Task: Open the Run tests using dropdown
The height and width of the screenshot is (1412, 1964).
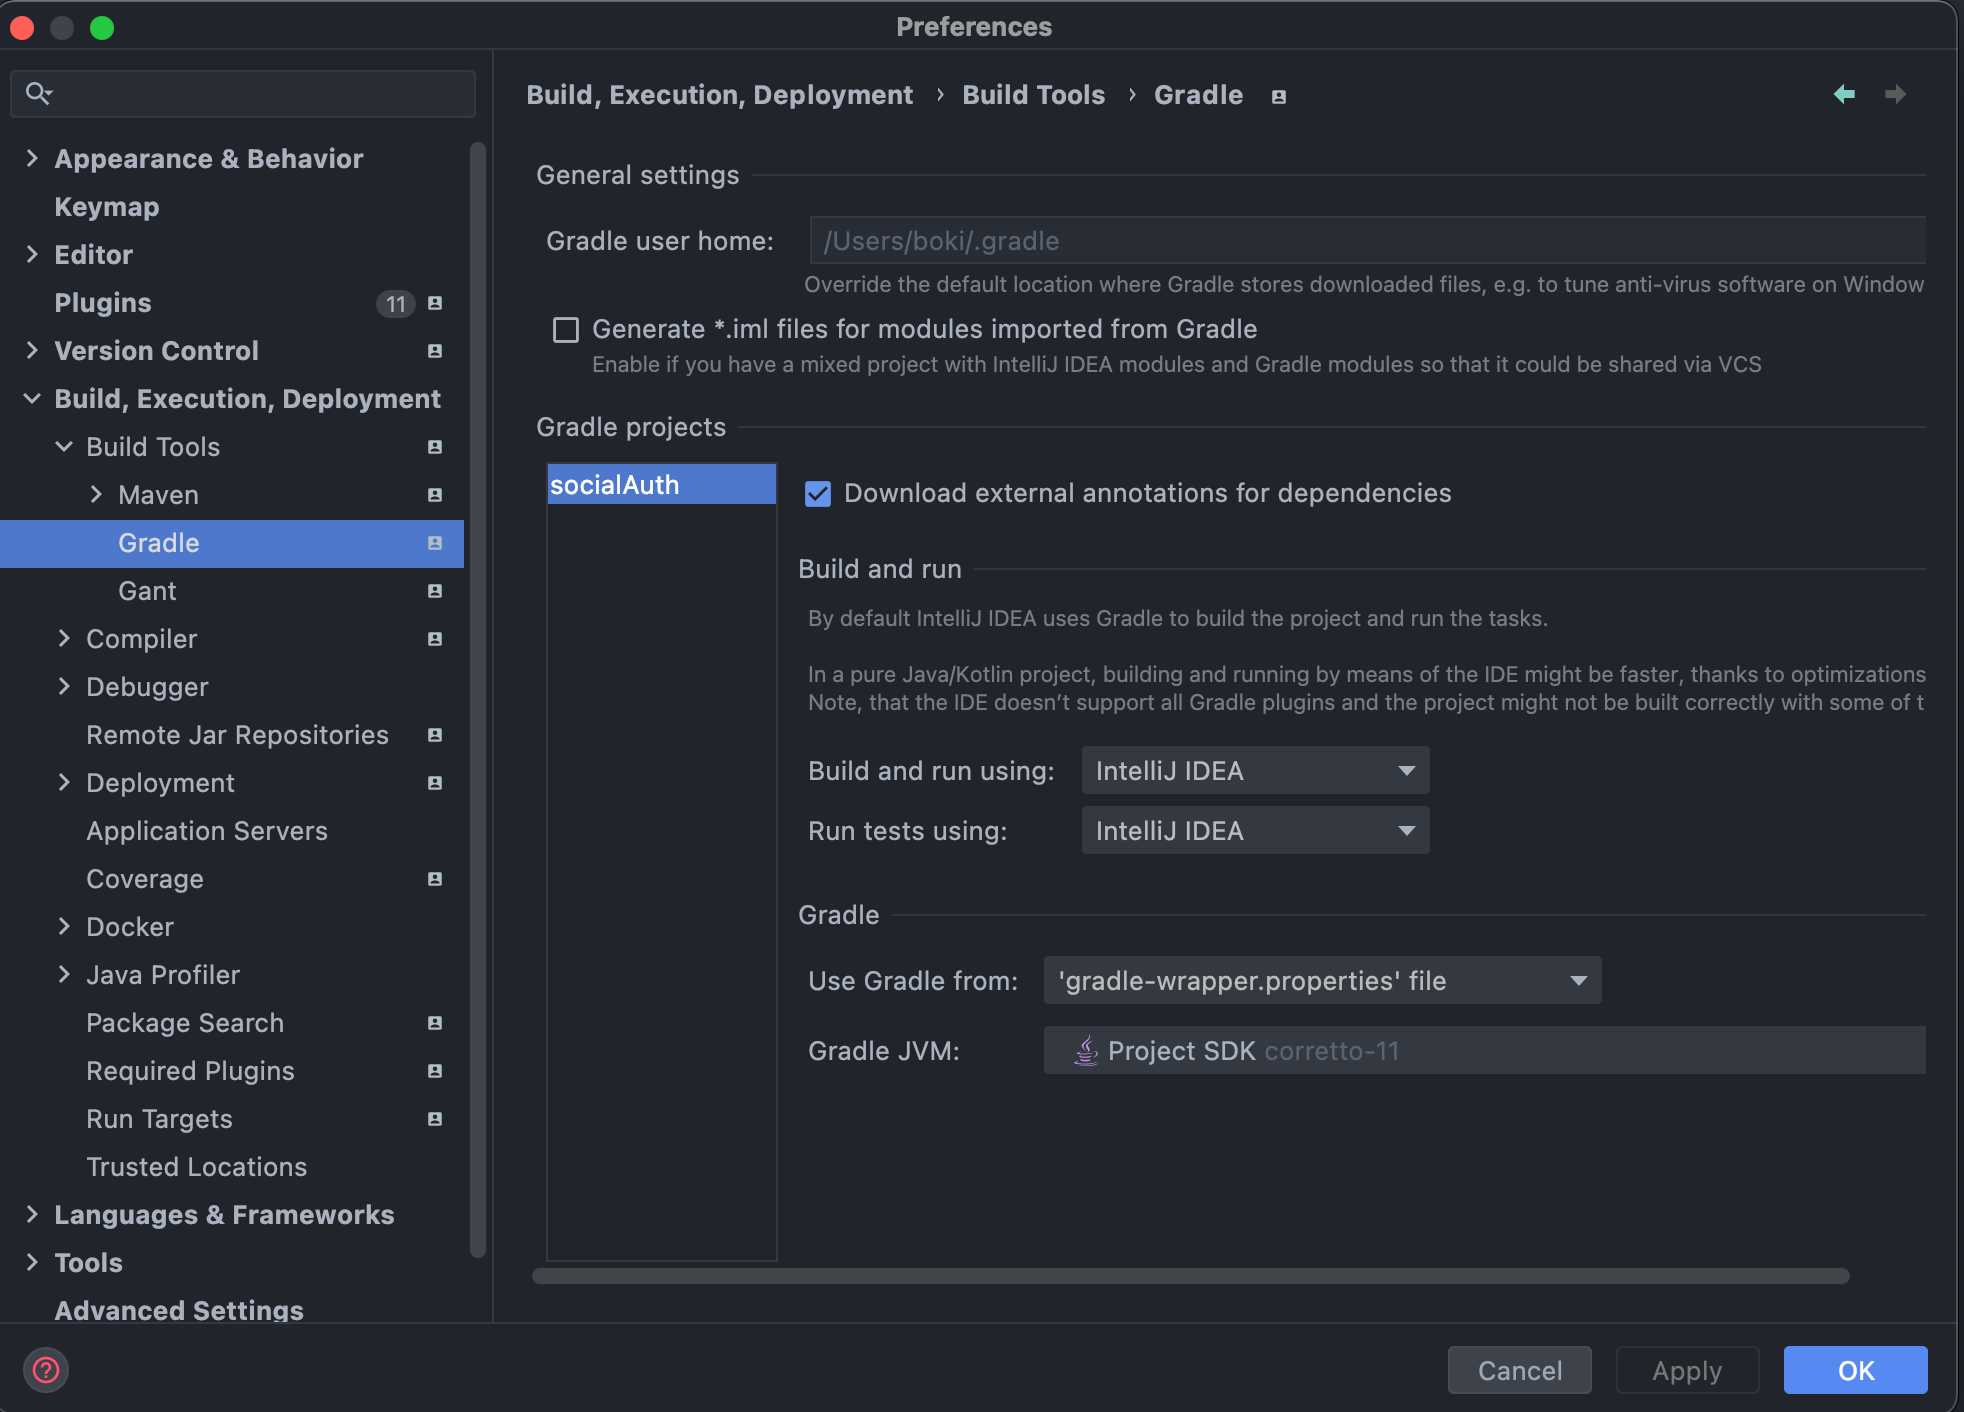Action: [1255, 831]
